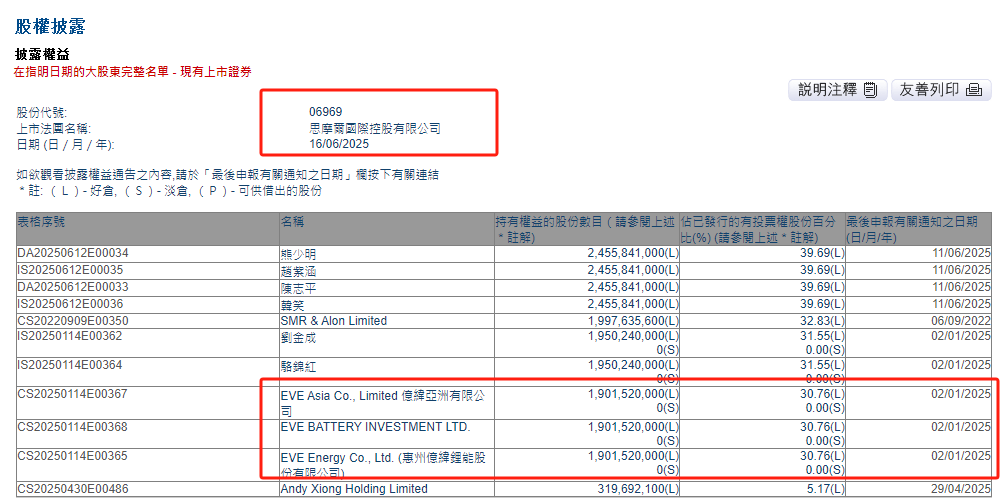Select form serial IS20250114E00364
The width and height of the screenshot is (1001, 498).
pyautogui.click(x=70, y=365)
